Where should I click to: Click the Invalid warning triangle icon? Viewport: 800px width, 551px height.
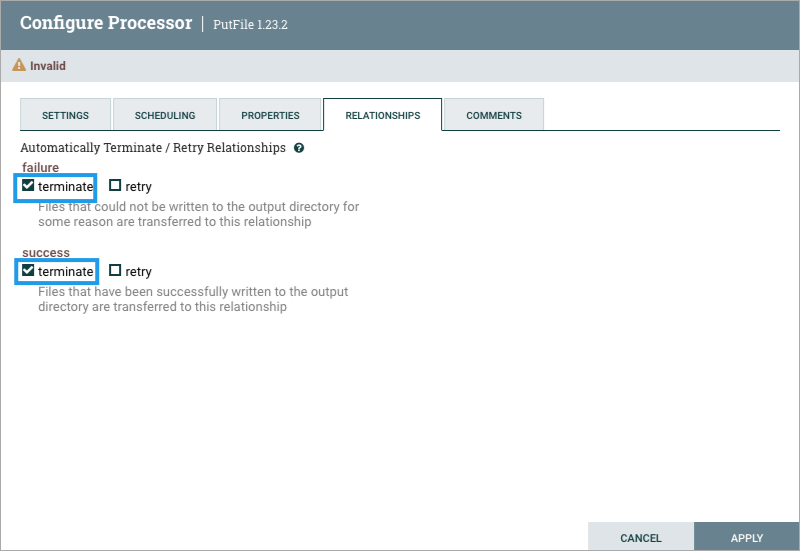coord(18,66)
